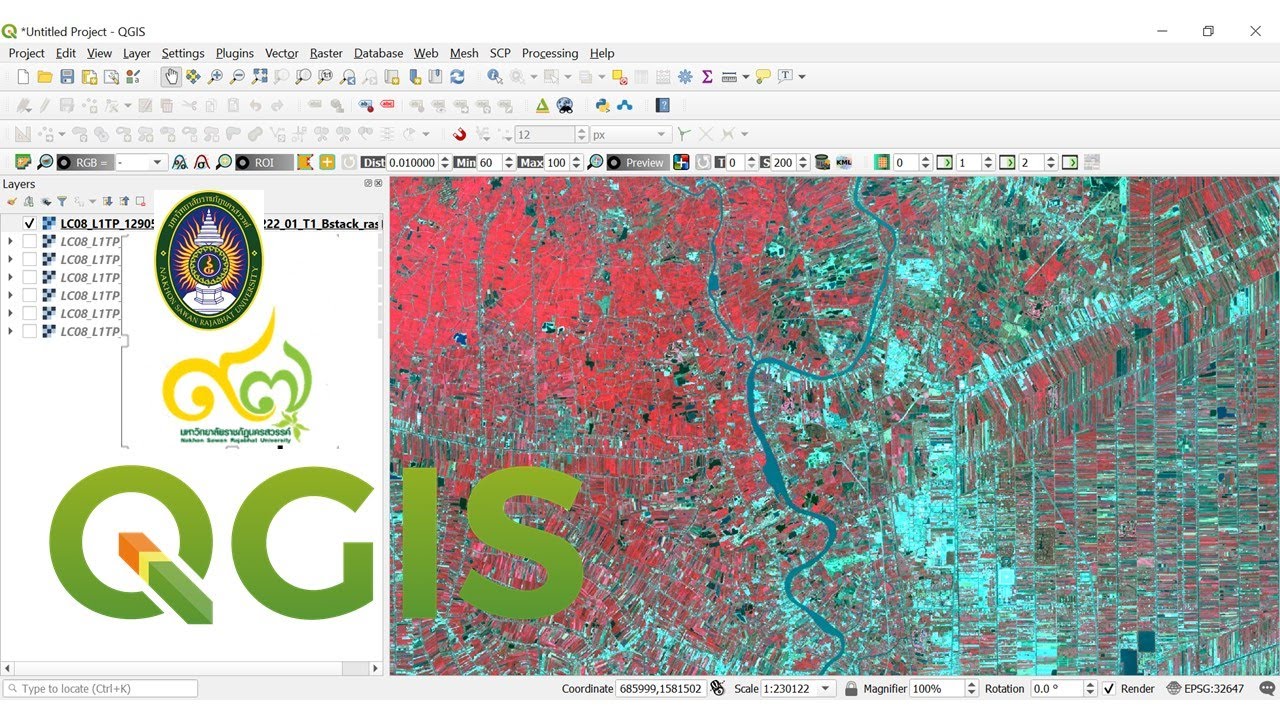Save the project with the floppy disk icon
The height and width of the screenshot is (720, 1280).
pyautogui.click(x=67, y=77)
